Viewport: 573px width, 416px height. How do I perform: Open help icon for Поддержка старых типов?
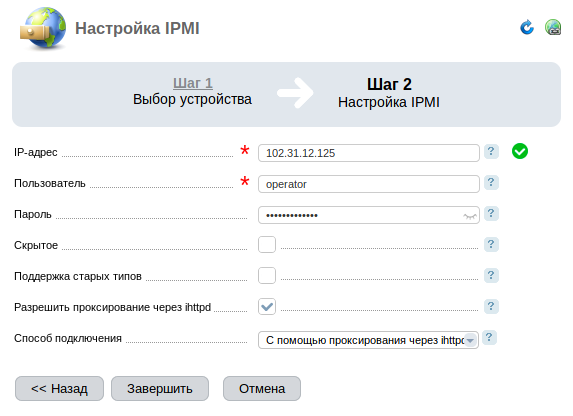point(491,275)
